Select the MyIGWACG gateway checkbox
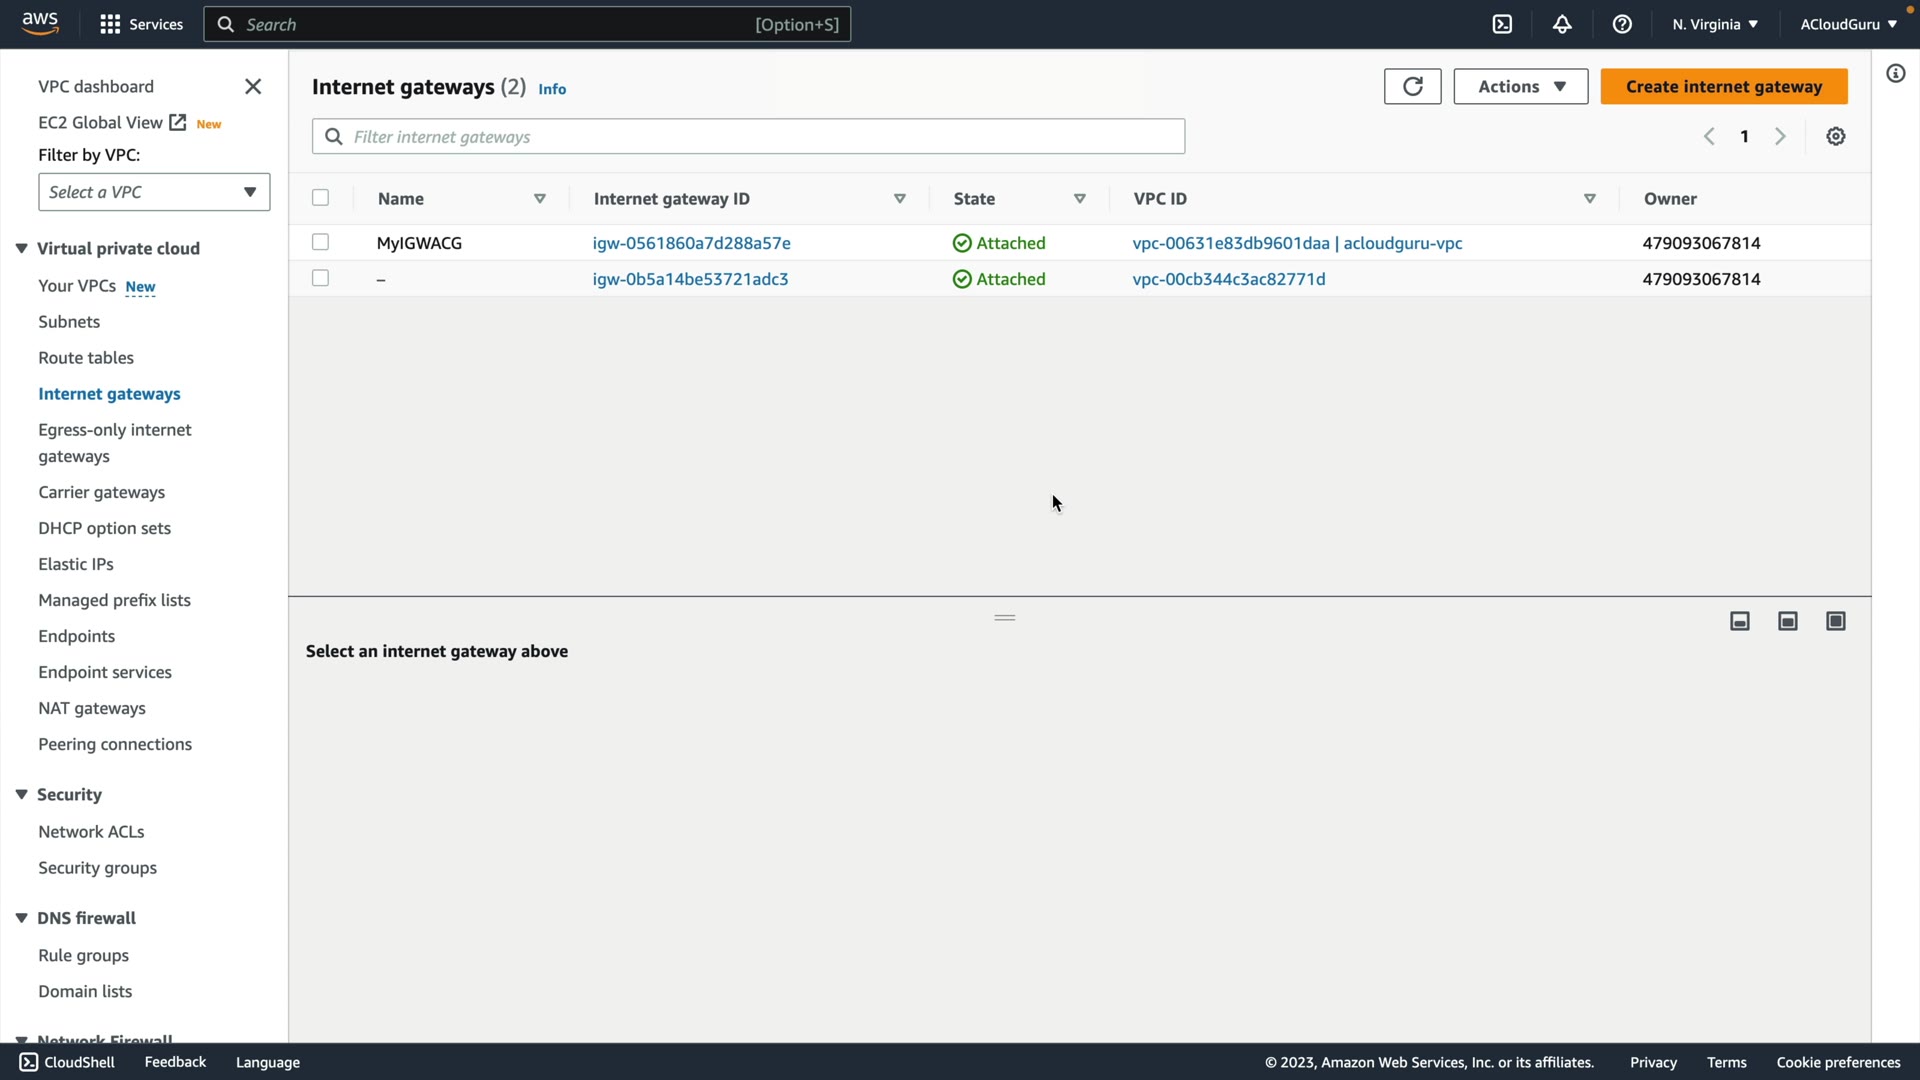This screenshot has height=1080, width=1920. pos(320,242)
